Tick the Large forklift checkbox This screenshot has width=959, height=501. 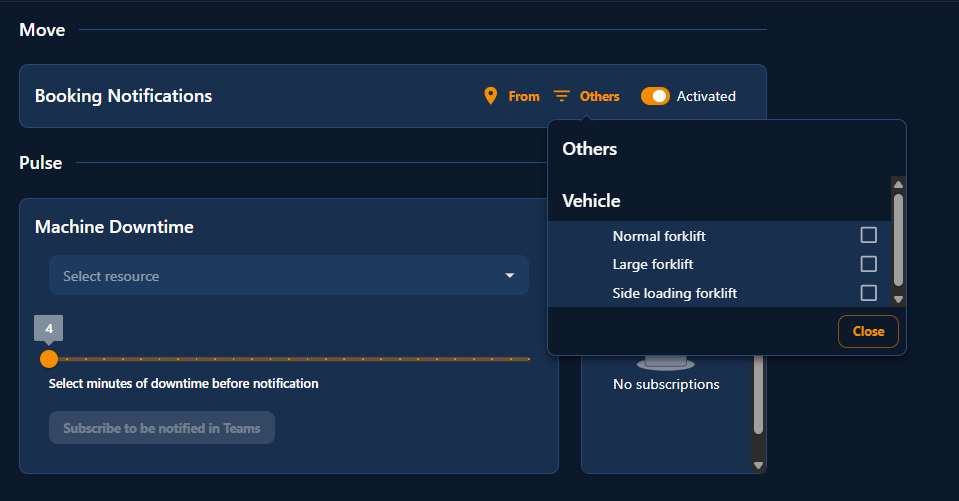(868, 264)
